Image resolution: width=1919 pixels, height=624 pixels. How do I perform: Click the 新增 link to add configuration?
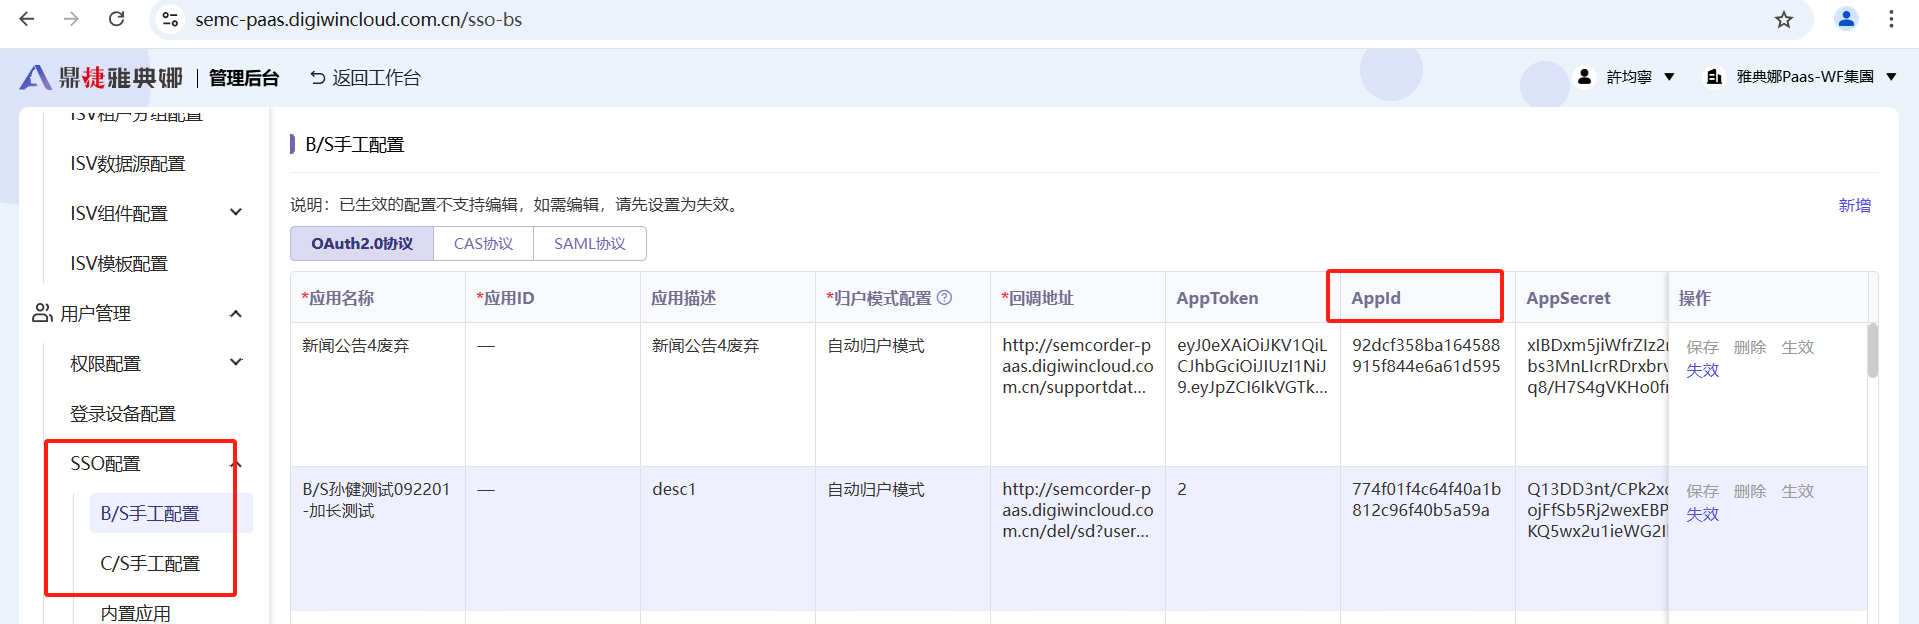point(1854,205)
